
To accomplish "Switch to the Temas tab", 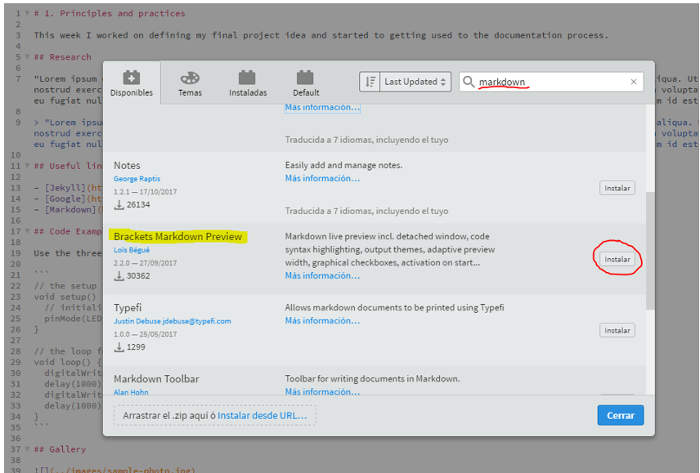I will pyautogui.click(x=190, y=83).
